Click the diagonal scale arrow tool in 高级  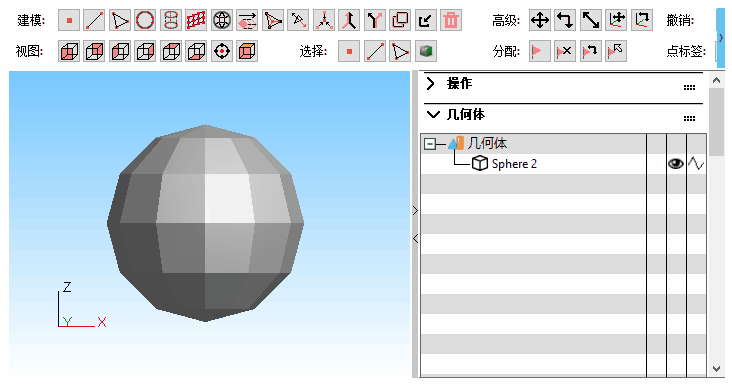click(x=591, y=21)
